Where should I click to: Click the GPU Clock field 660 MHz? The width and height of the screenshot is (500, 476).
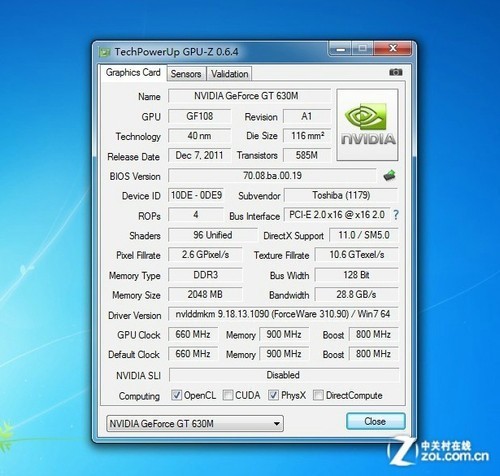click(193, 334)
